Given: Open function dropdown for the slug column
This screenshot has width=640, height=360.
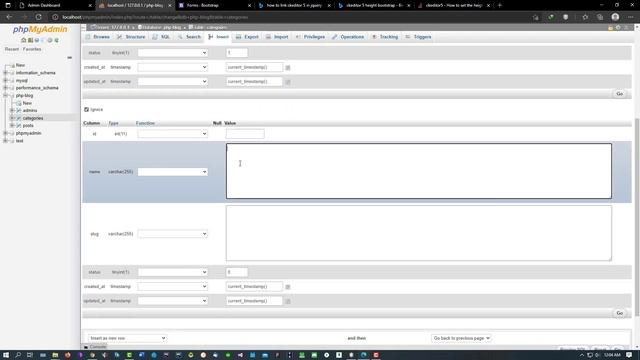Looking at the screenshot, I should 172,234.
